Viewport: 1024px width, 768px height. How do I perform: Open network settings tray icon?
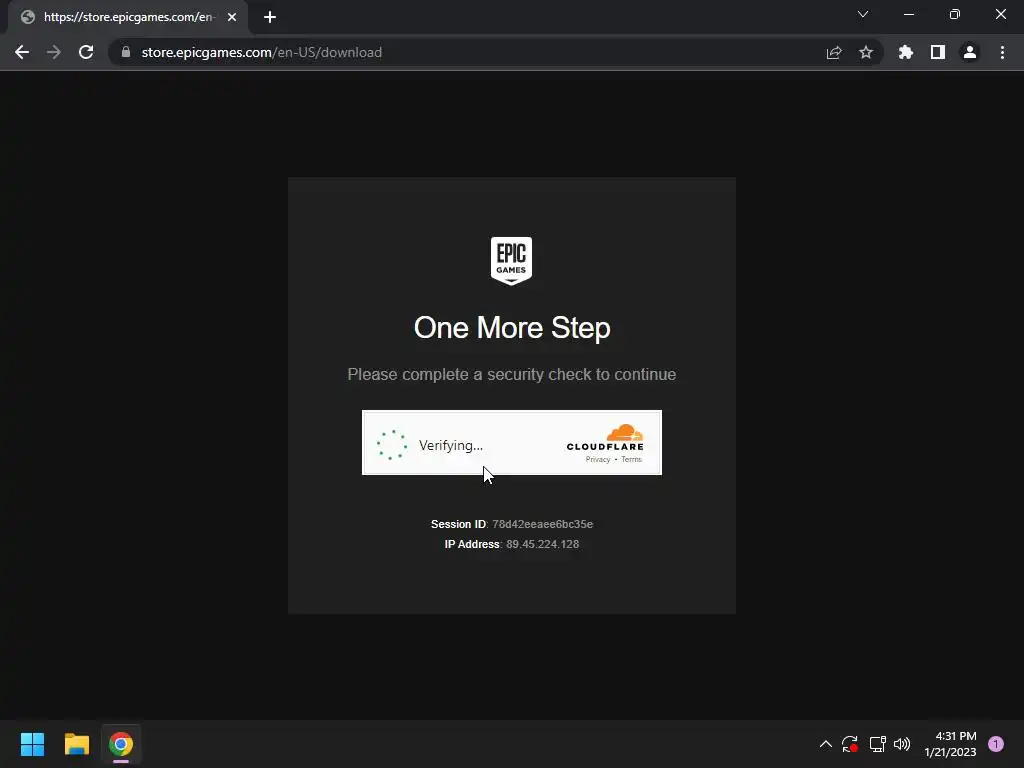pyautogui.click(x=877, y=744)
